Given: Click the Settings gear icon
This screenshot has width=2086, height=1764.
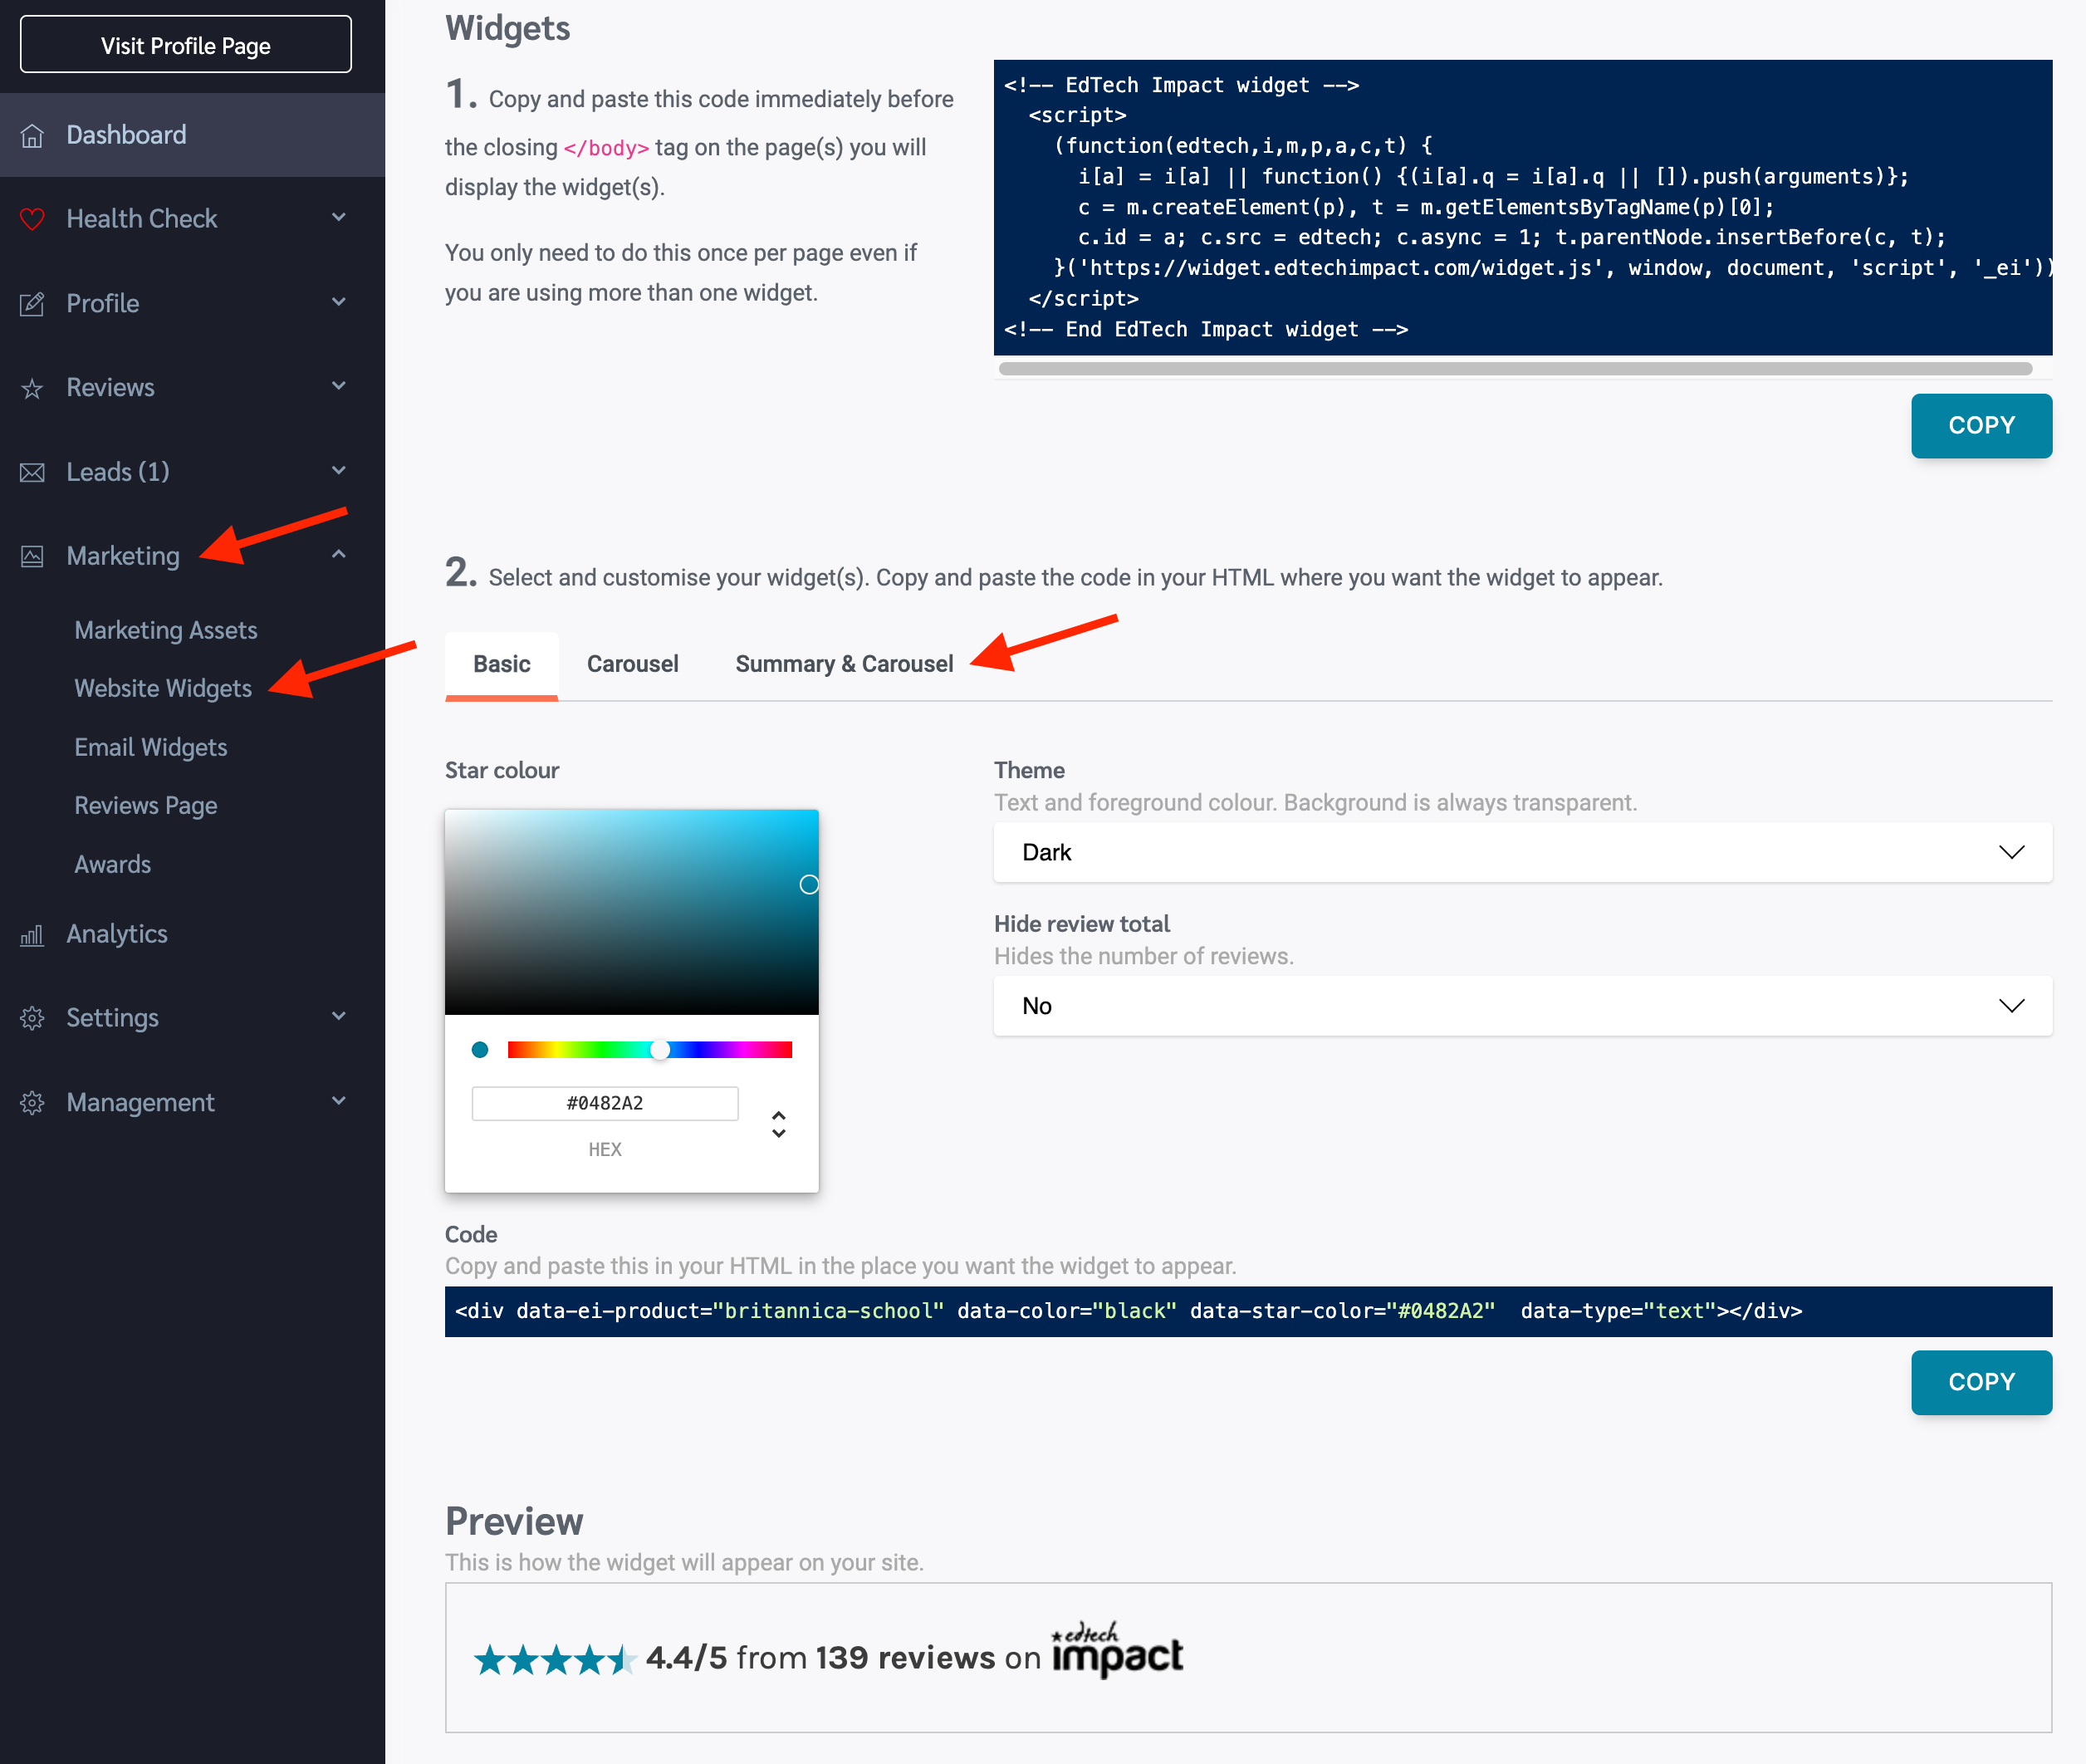Looking at the screenshot, I should coord(32,1018).
